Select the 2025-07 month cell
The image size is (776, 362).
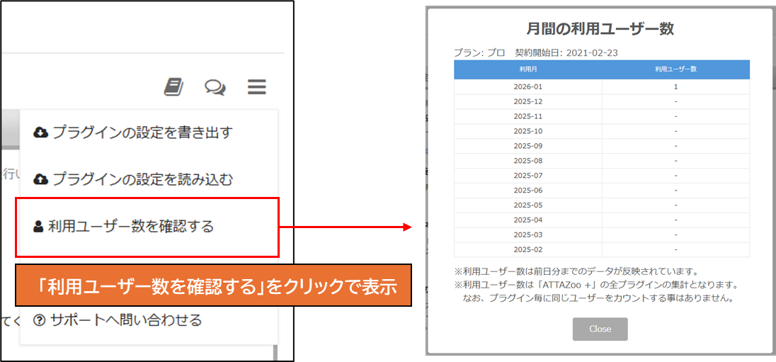coord(528,176)
